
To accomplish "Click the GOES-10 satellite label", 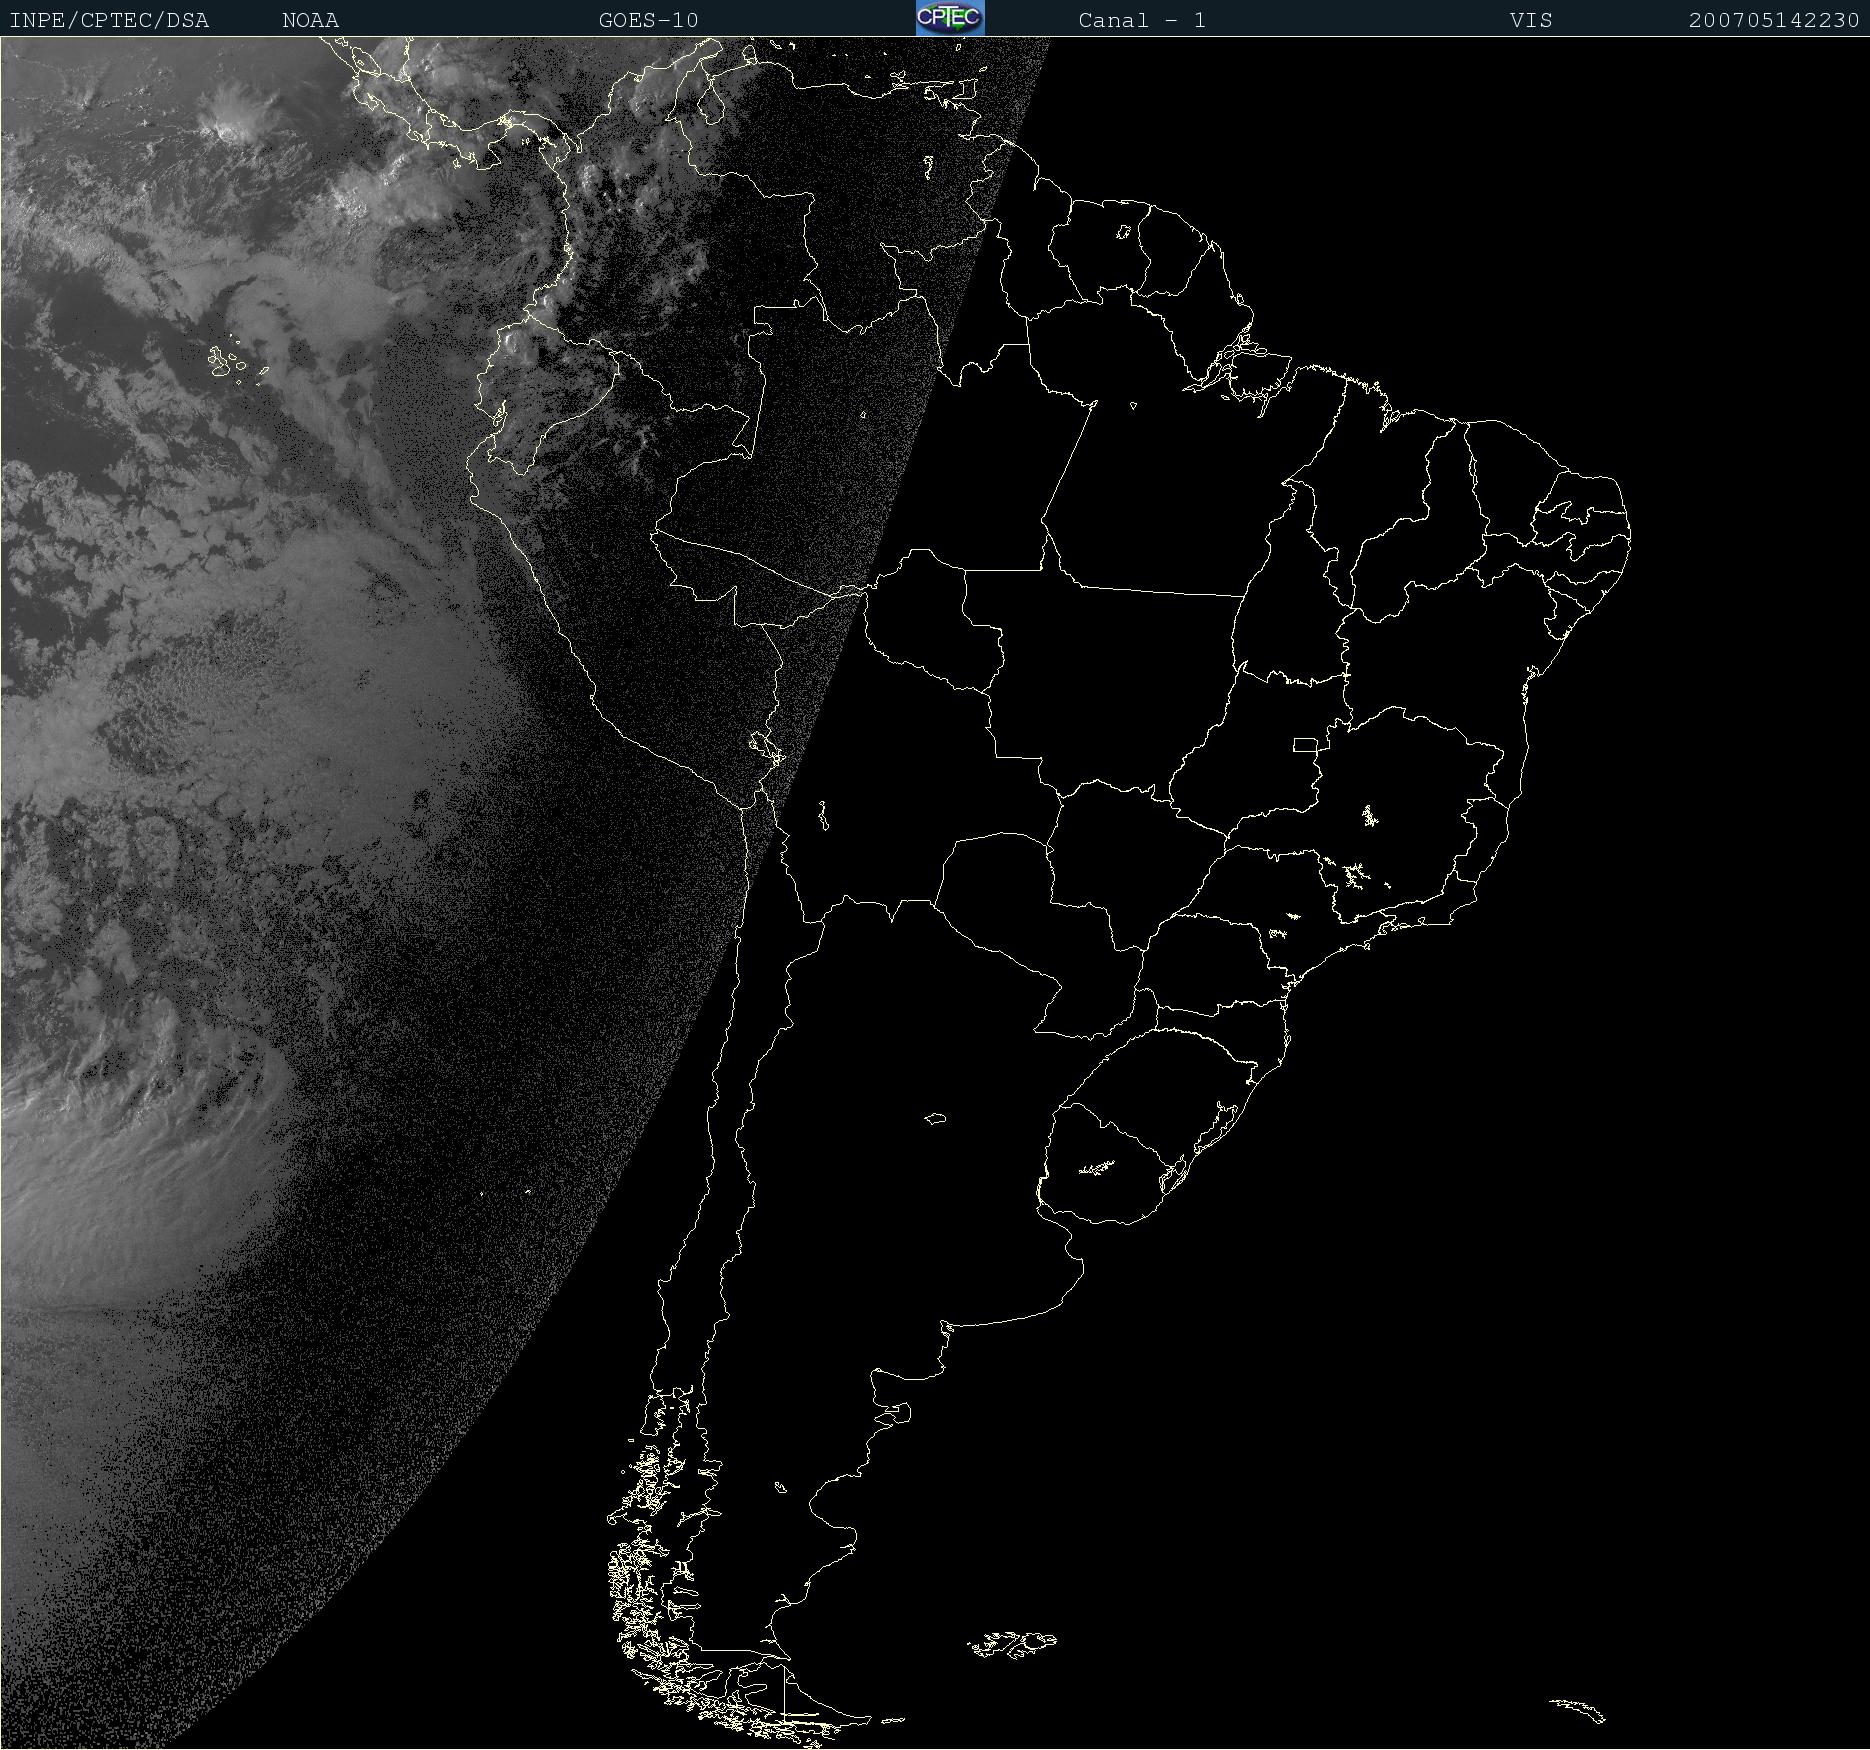I will [x=649, y=20].
